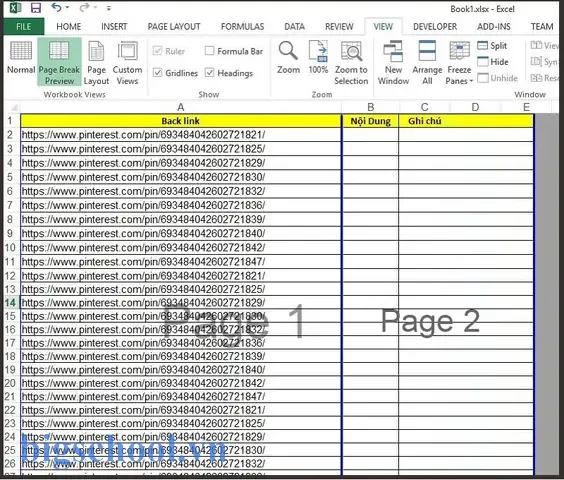The image size is (564, 480).
Task: Click the Select All corner triangle
Action: [x=14, y=107]
